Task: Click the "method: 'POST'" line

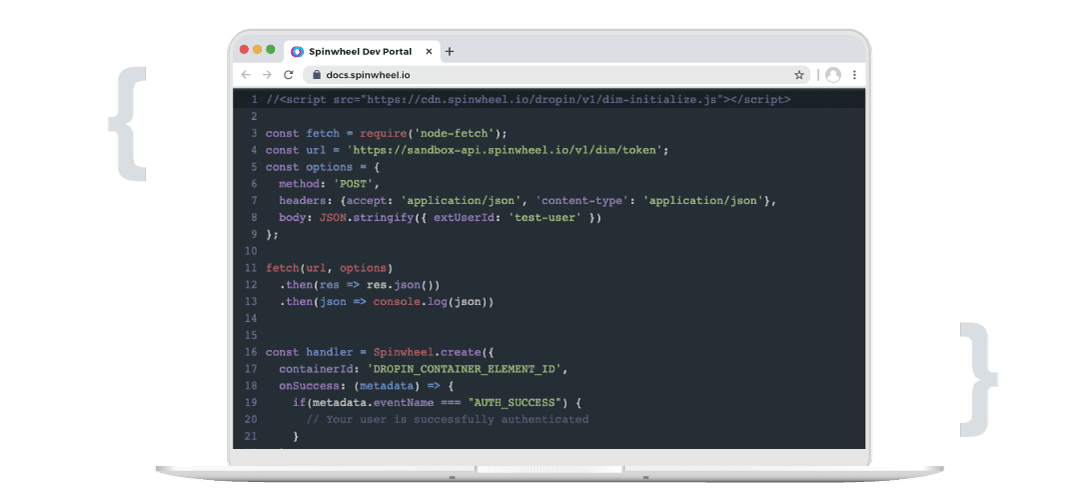Action: tap(329, 184)
